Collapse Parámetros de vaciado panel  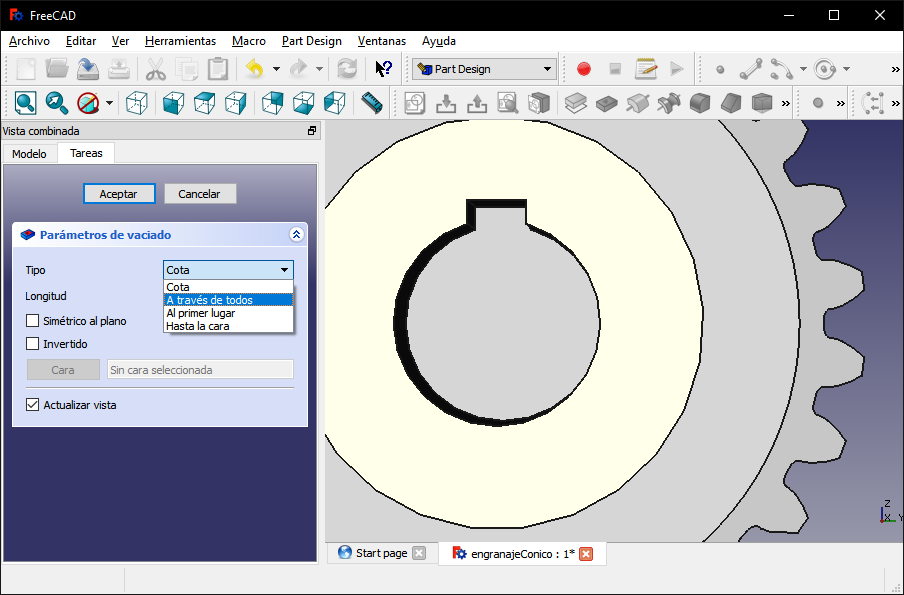(296, 235)
